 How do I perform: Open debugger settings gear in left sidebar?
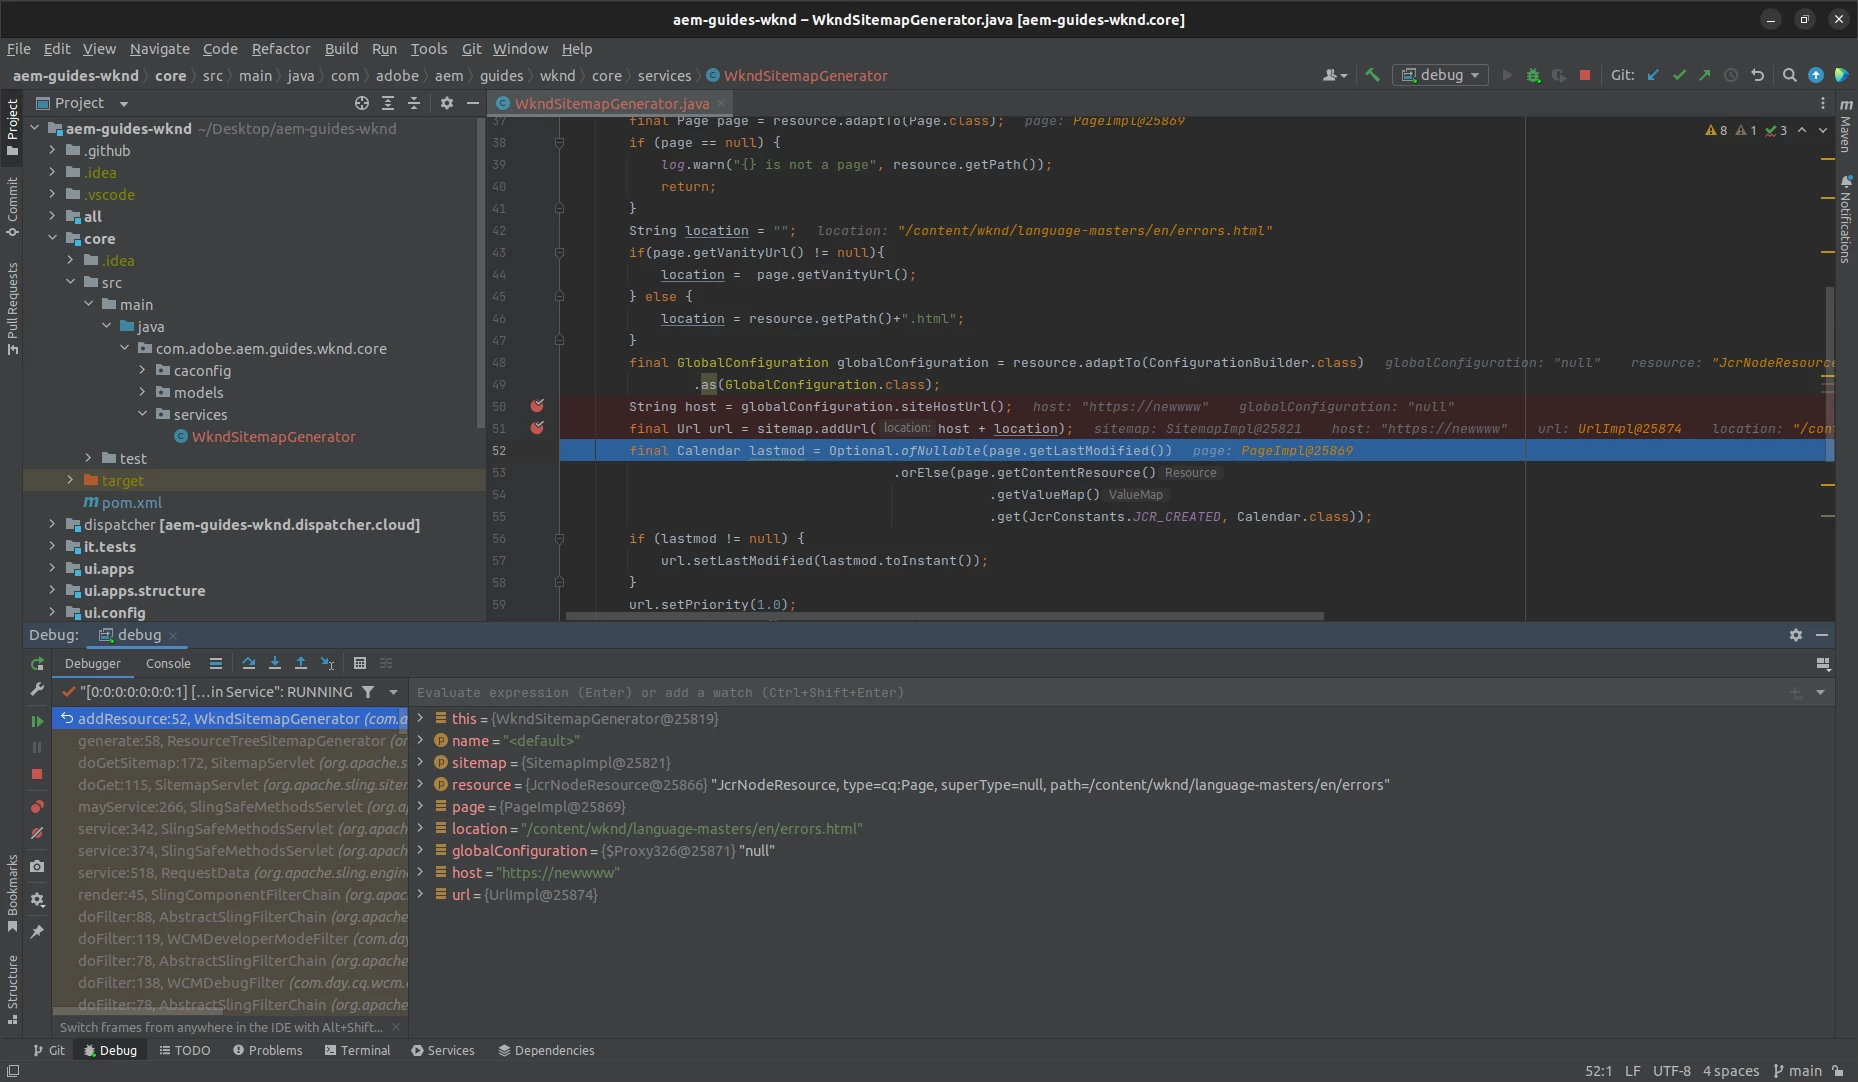point(37,899)
